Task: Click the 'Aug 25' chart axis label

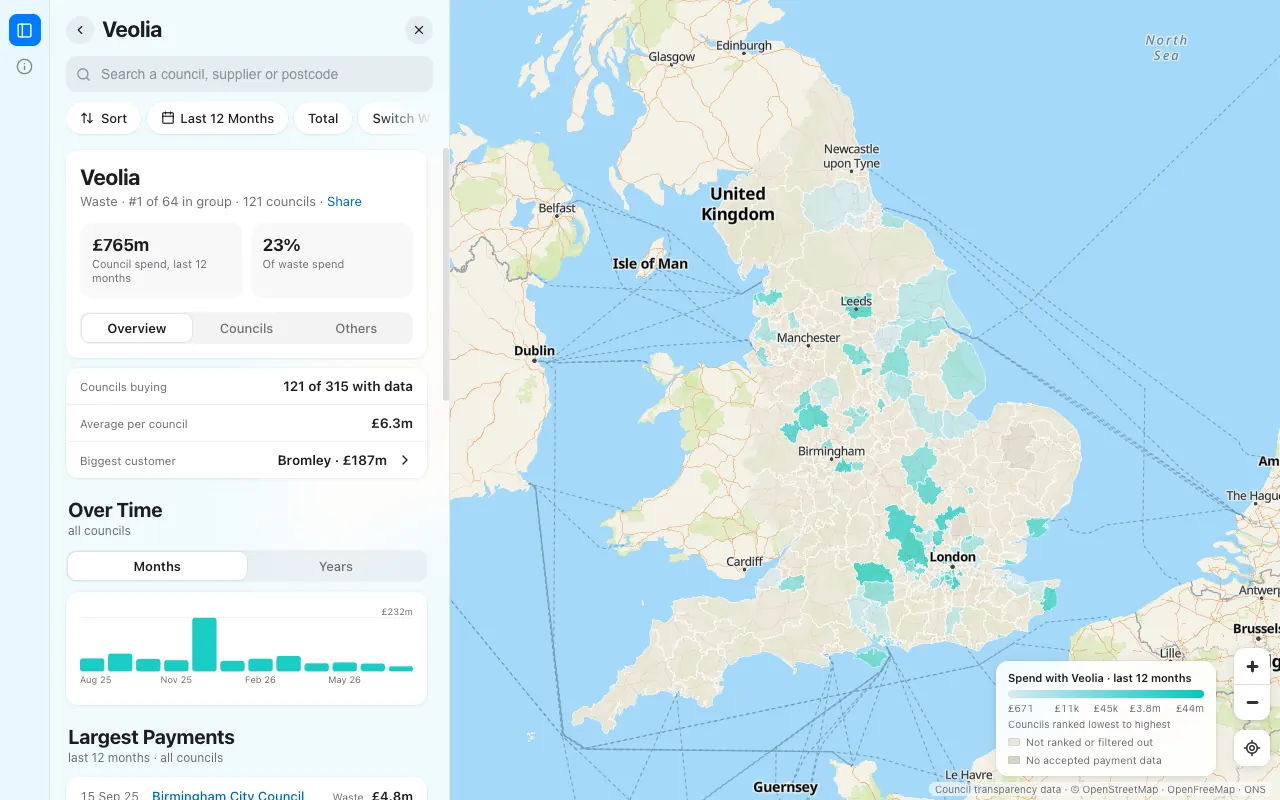Action: [95, 680]
